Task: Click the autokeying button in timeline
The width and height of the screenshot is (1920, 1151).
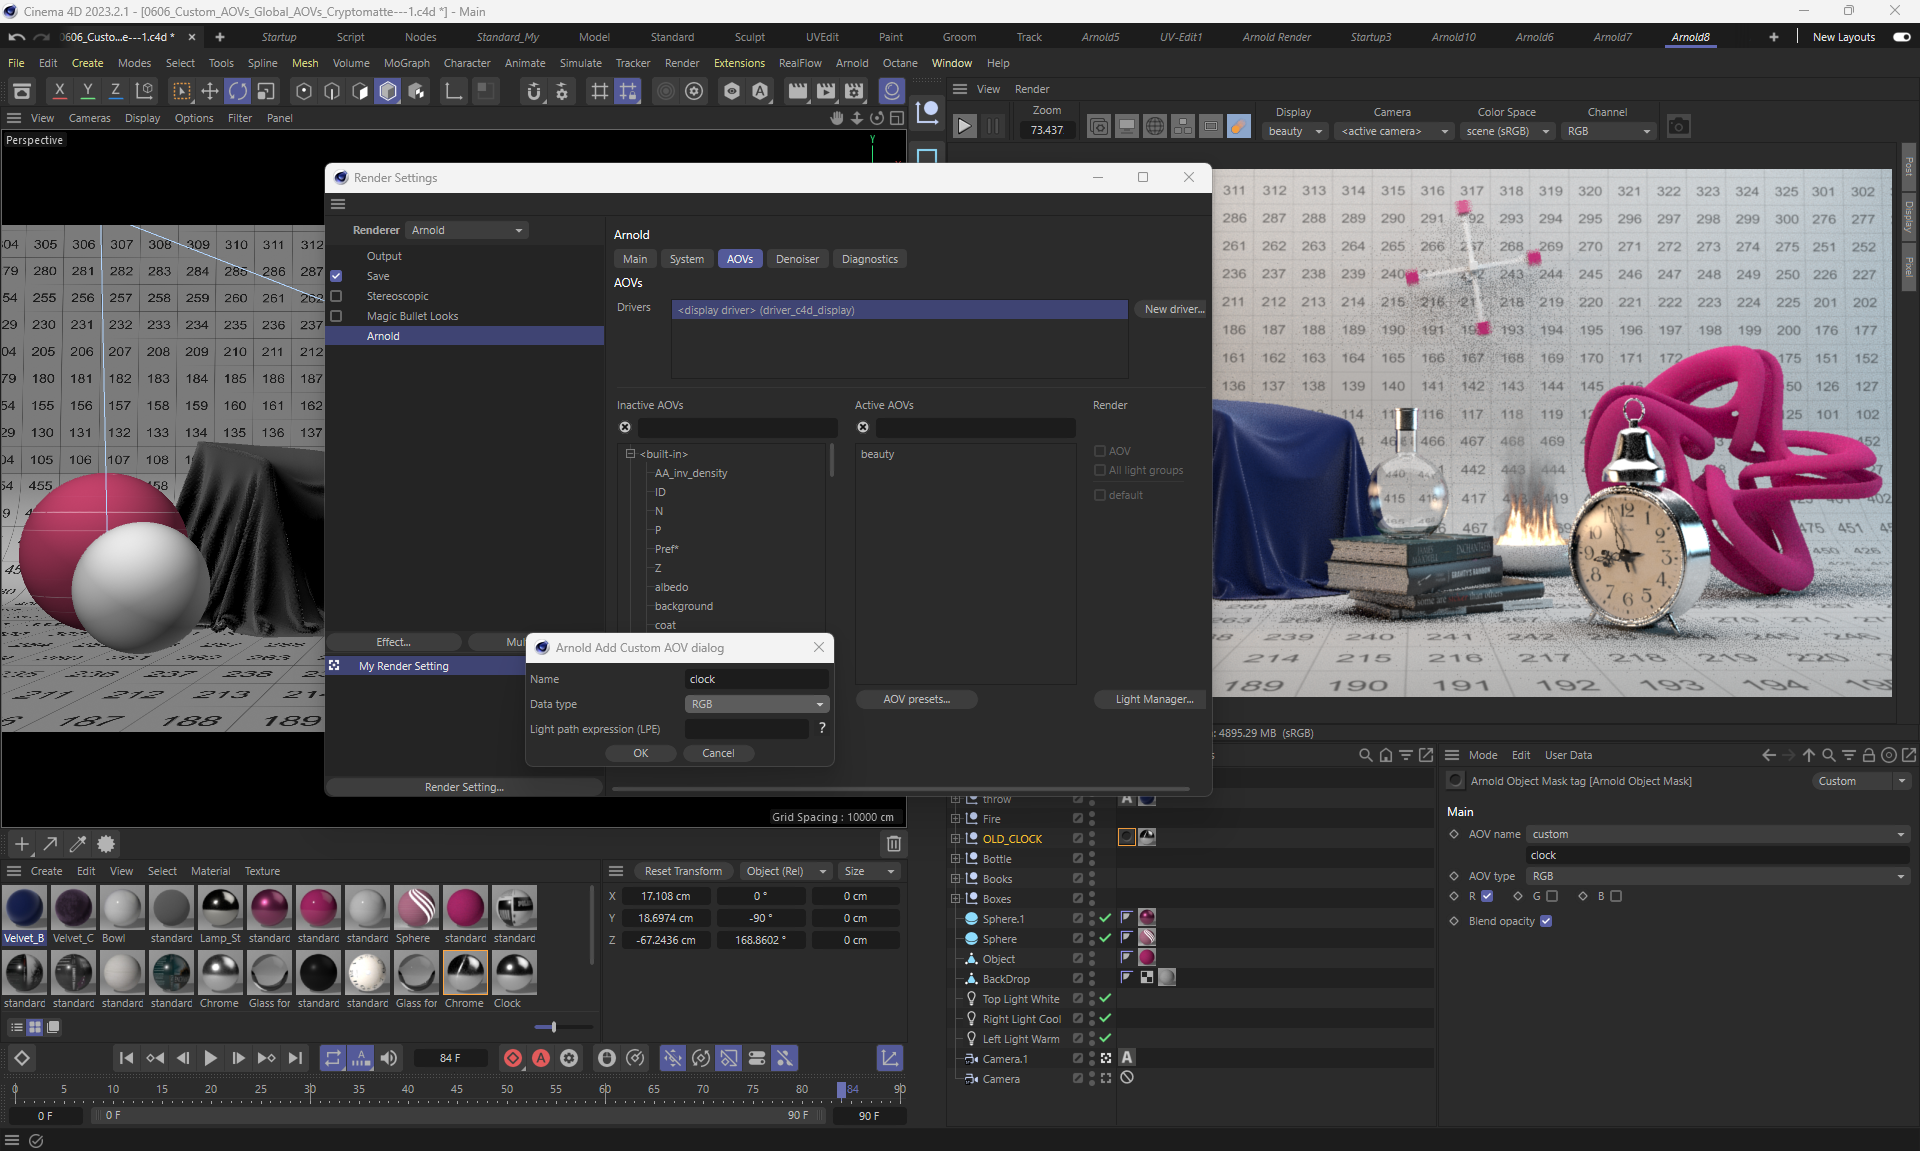Action: (x=541, y=1058)
